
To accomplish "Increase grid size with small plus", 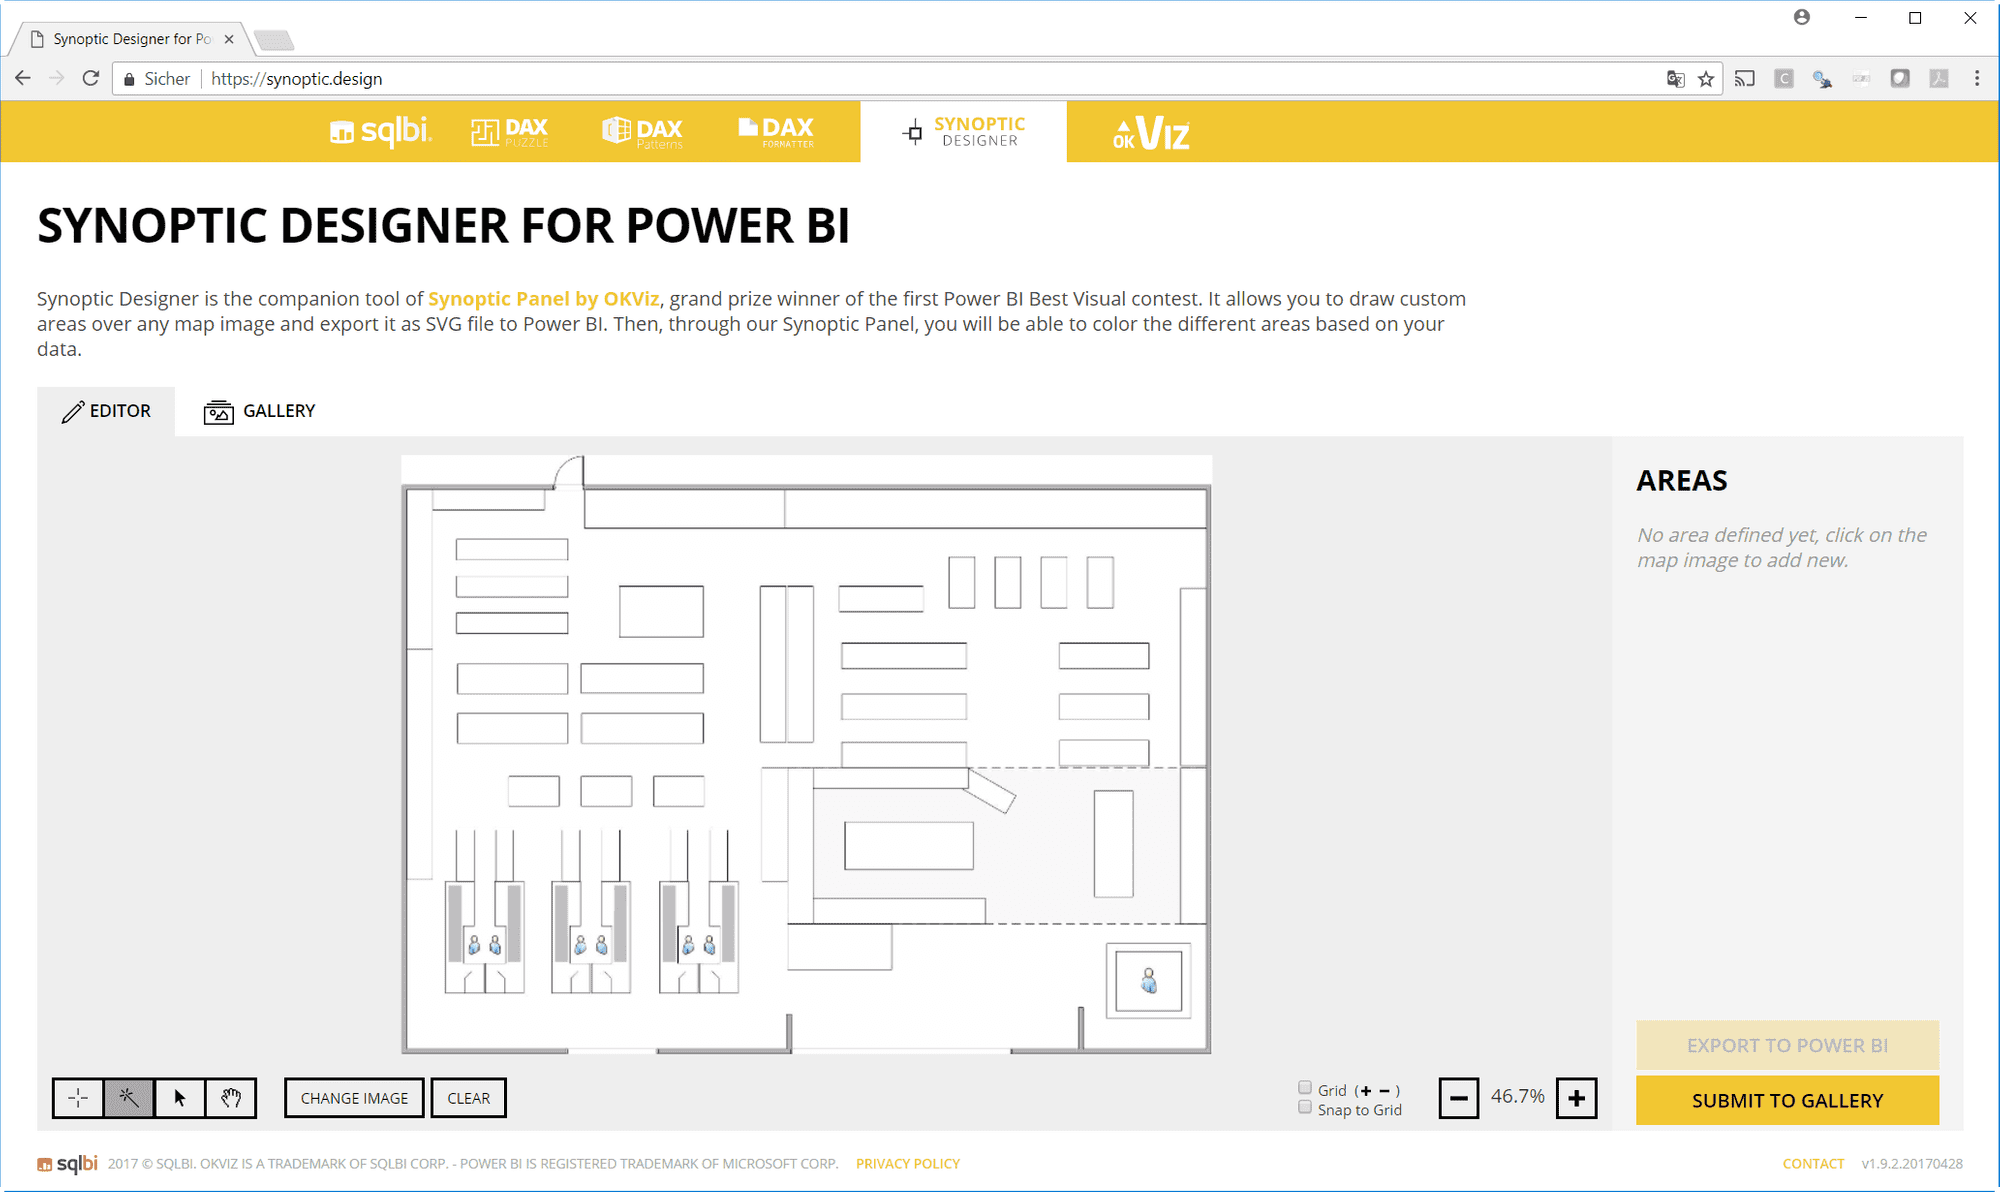I will point(1366,1091).
